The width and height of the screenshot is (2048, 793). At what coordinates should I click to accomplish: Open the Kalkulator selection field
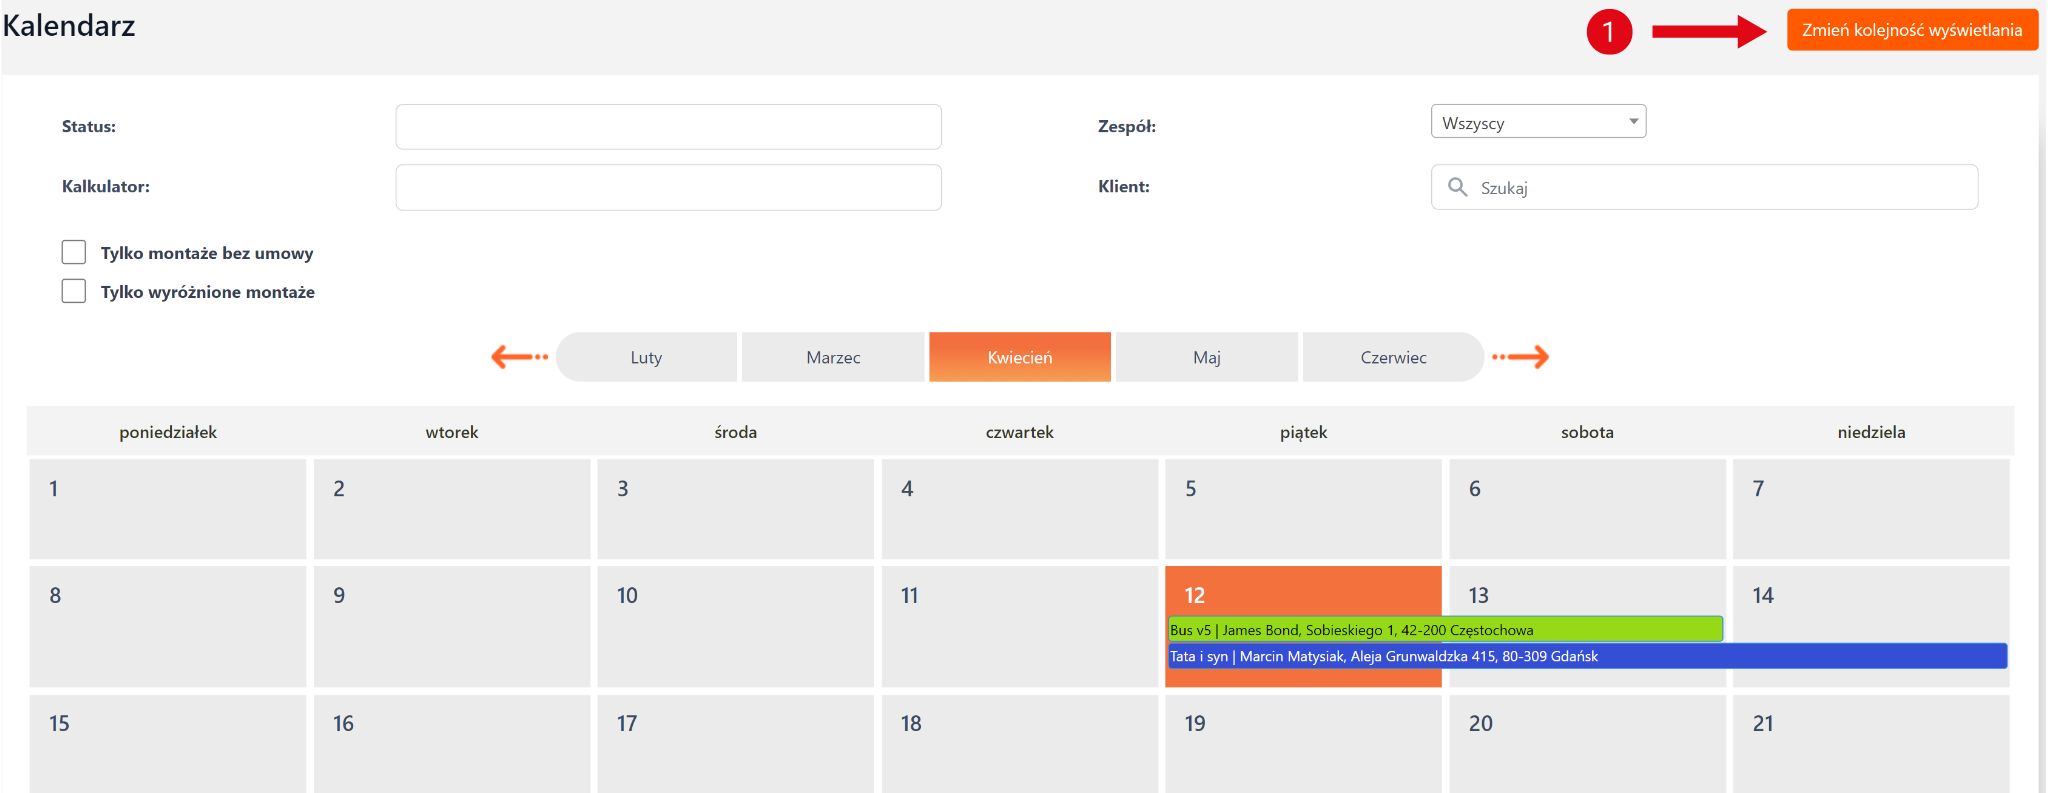point(668,187)
